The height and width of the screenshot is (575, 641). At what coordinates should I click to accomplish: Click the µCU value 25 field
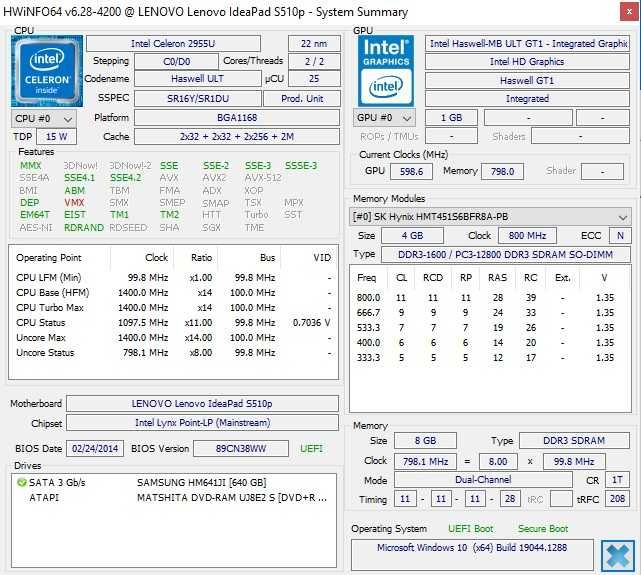(x=314, y=79)
